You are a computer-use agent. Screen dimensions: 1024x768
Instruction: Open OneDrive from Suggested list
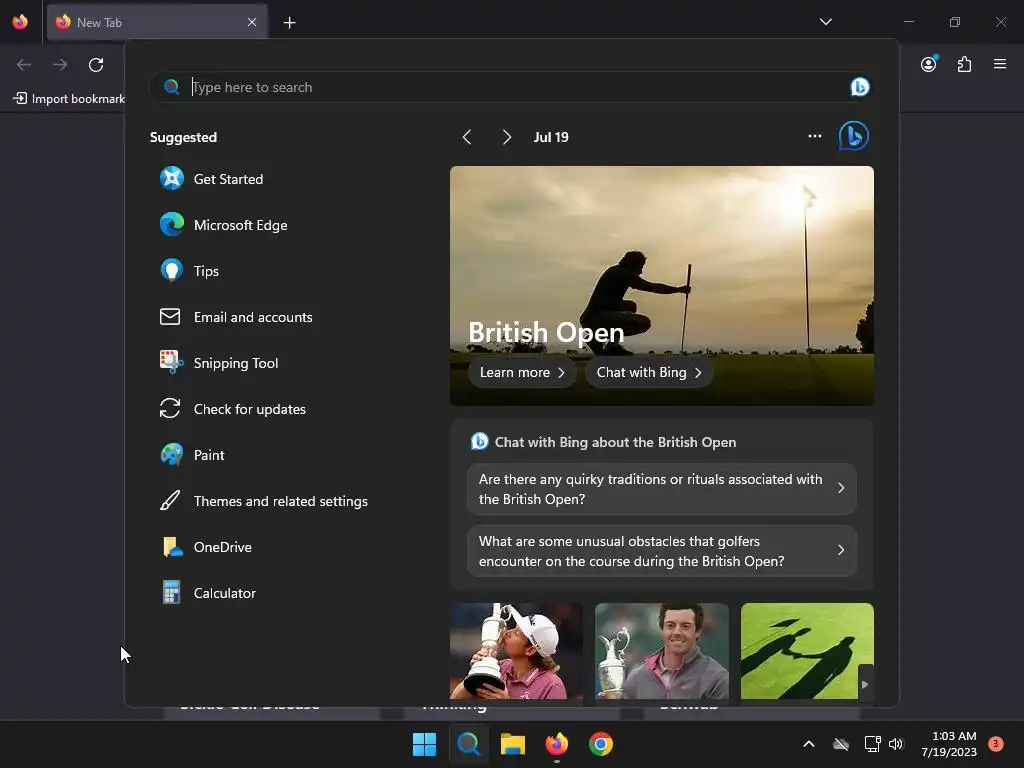tap(206, 547)
